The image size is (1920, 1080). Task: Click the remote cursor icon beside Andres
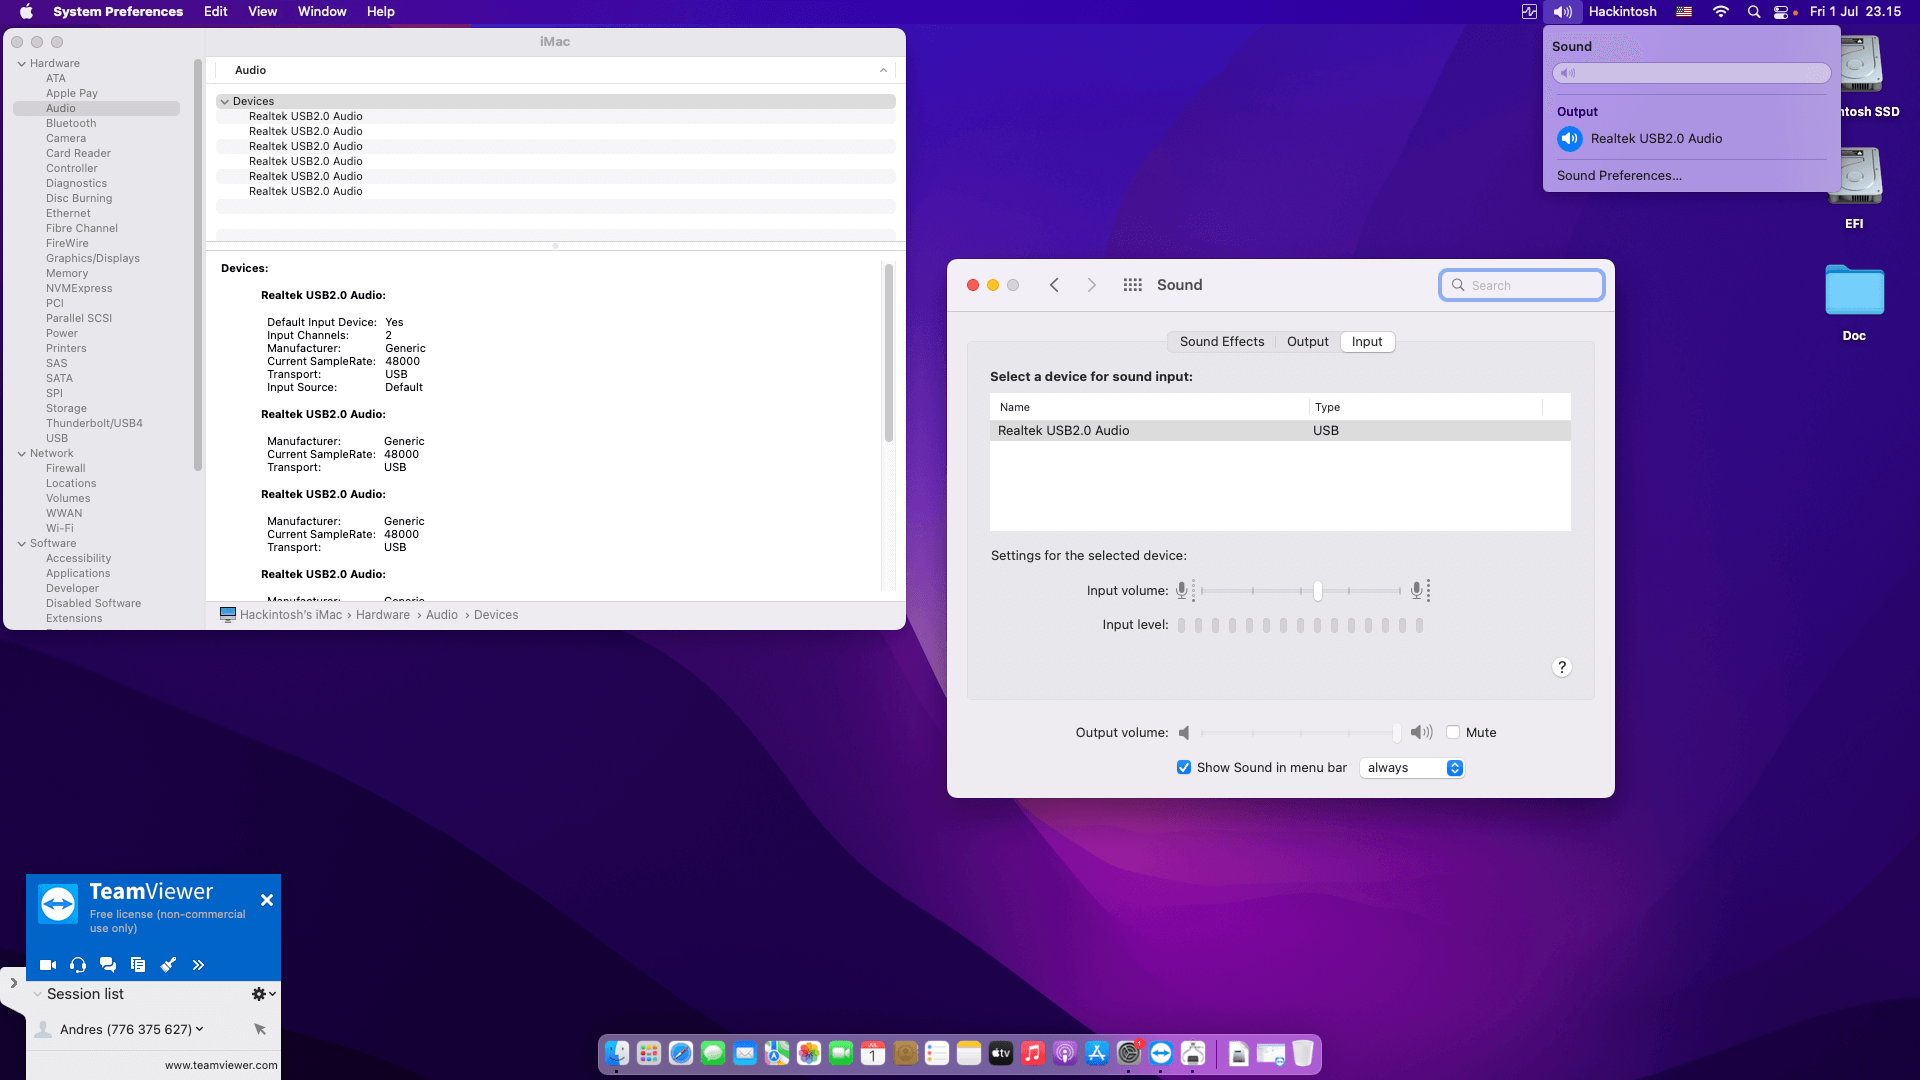tap(260, 1029)
